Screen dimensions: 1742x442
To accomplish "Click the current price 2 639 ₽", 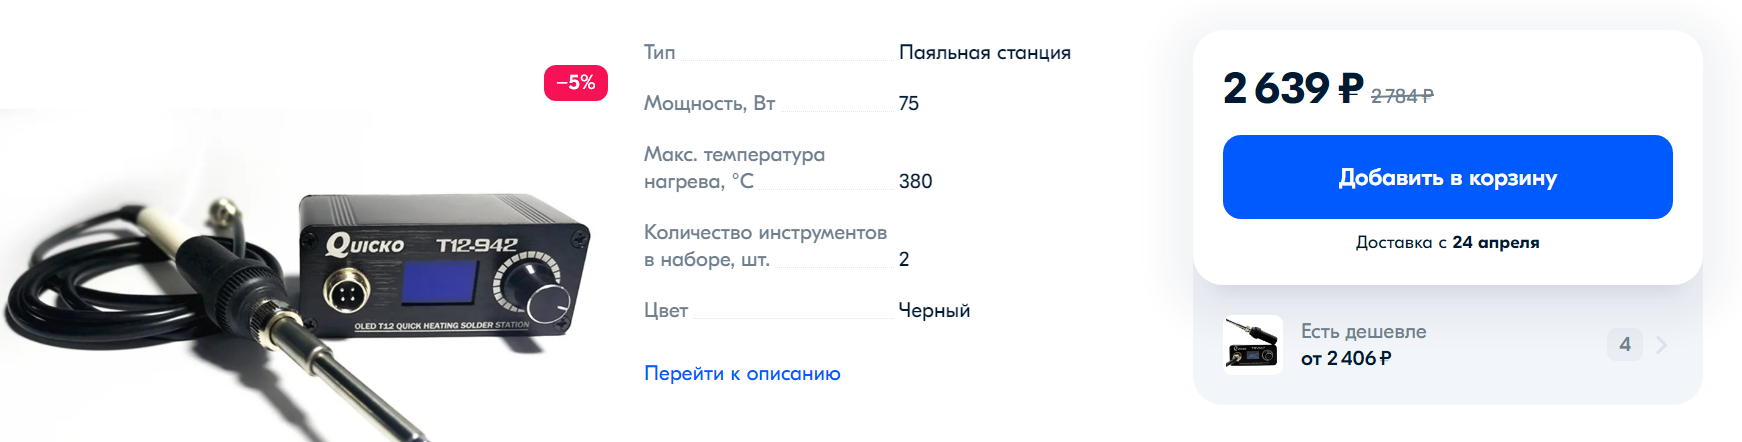I will [x=1292, y=89].
